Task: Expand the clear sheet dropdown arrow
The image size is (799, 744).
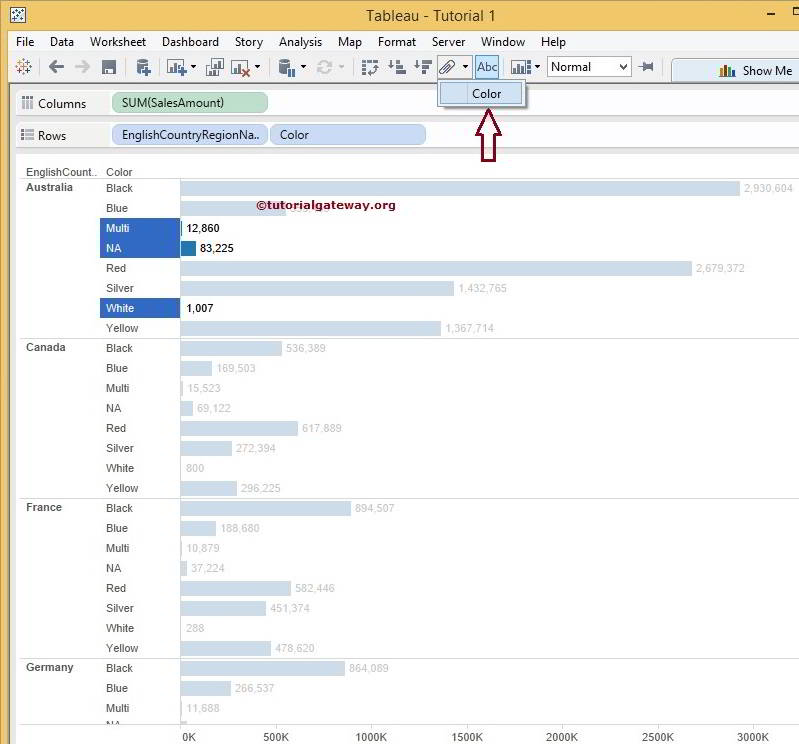Action: [257, 67]
